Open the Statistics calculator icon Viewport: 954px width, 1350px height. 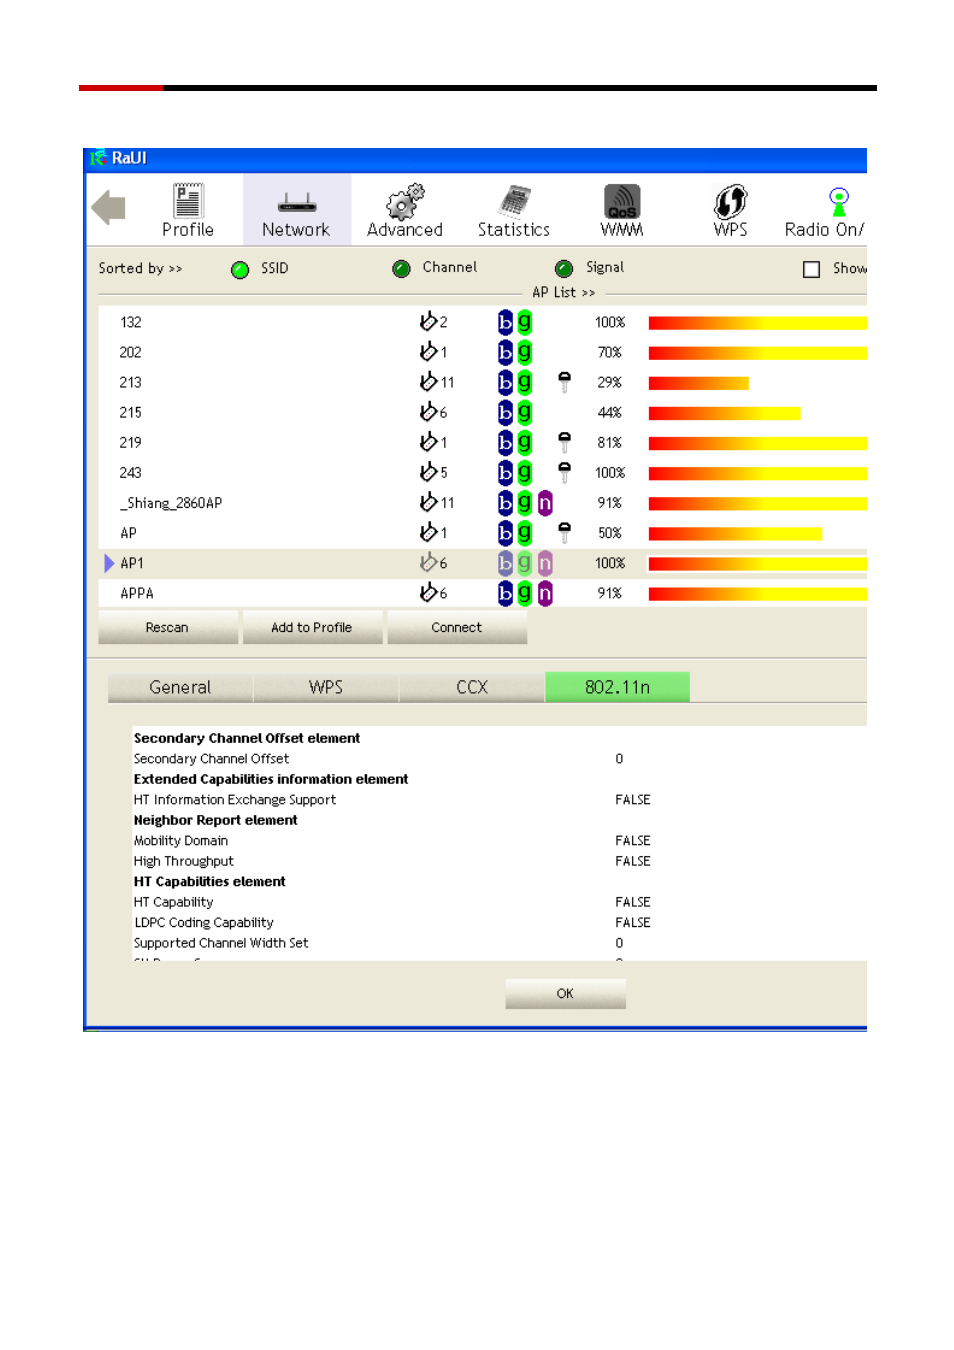click(514, 201)
